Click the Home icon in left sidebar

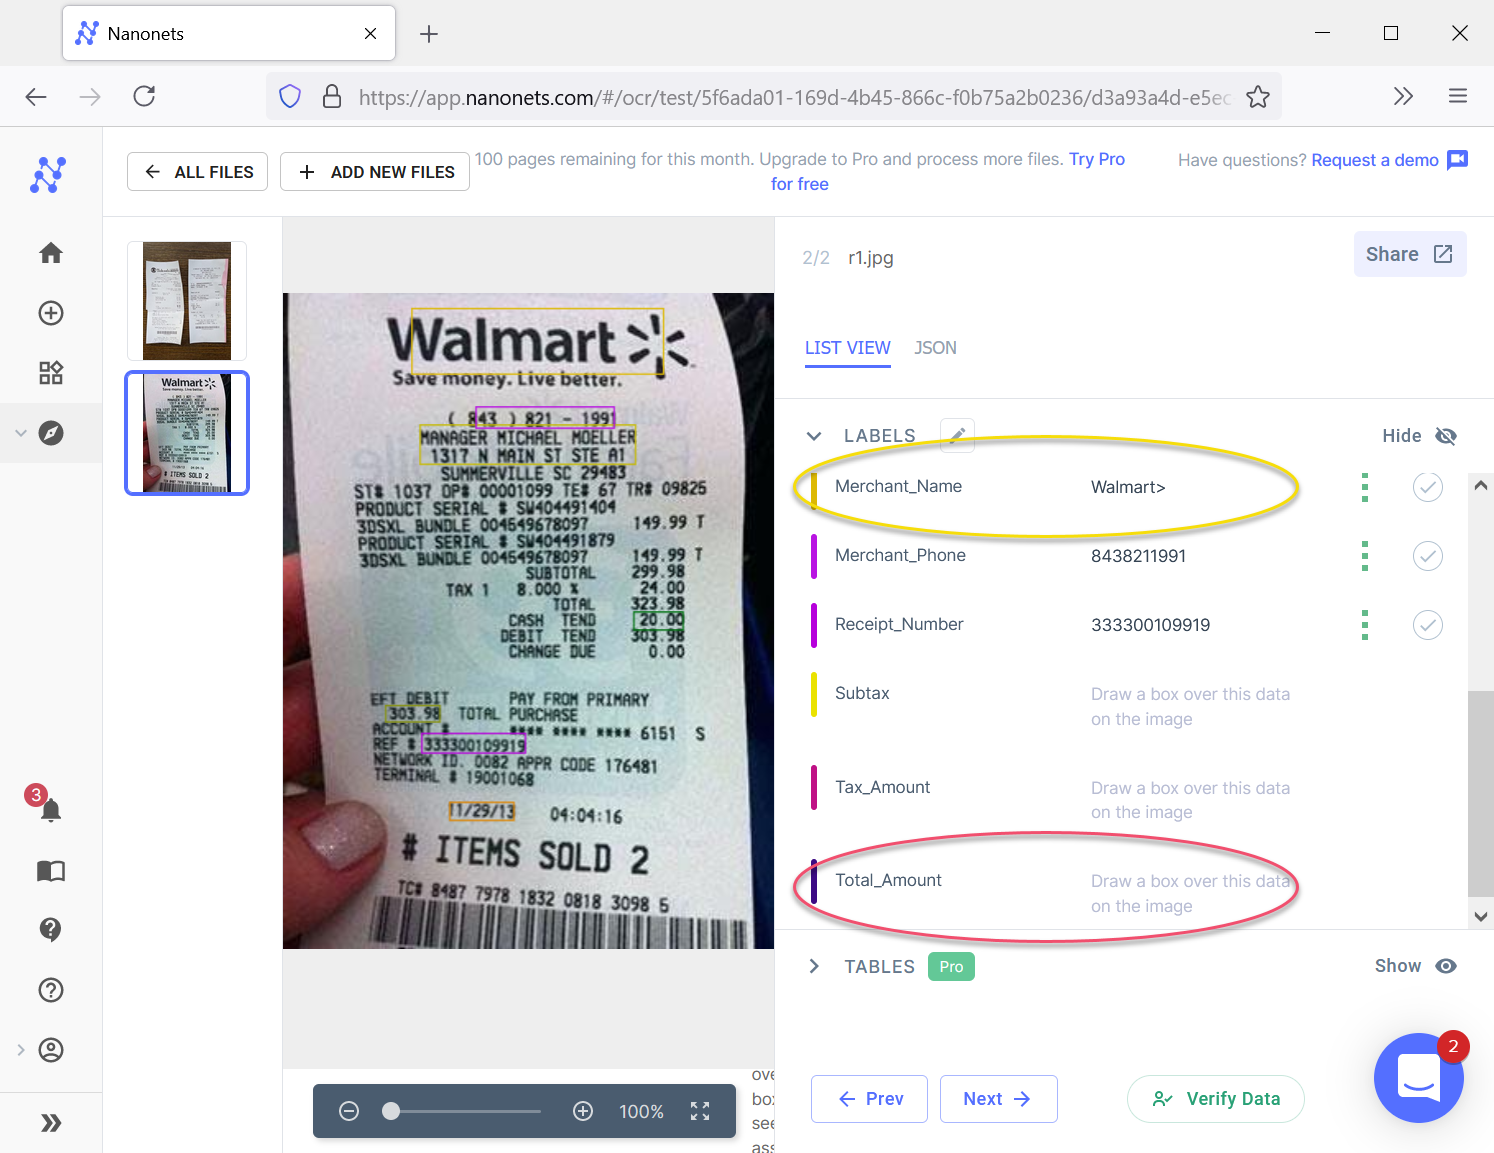(x=51, y=253)
